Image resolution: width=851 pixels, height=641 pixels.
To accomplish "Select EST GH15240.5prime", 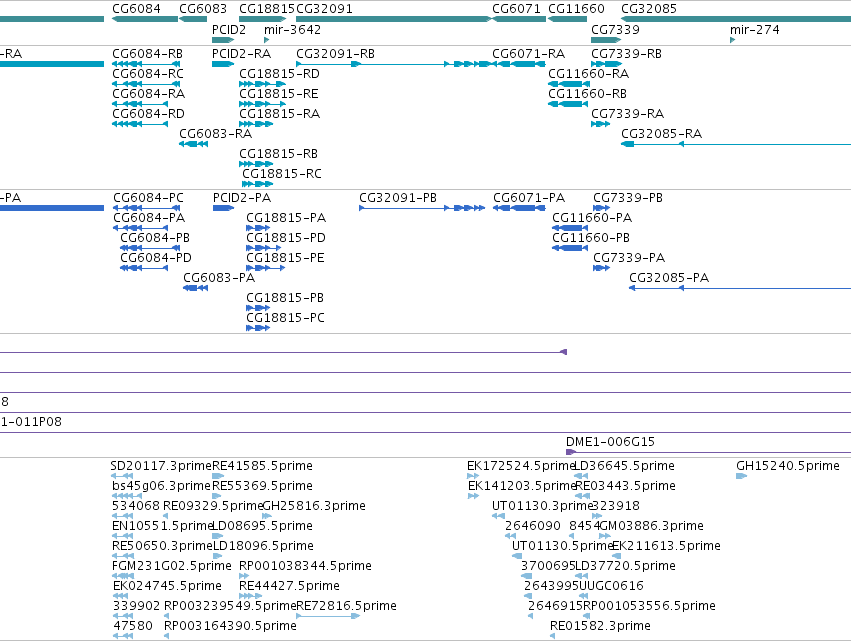I will coord(788,466).
